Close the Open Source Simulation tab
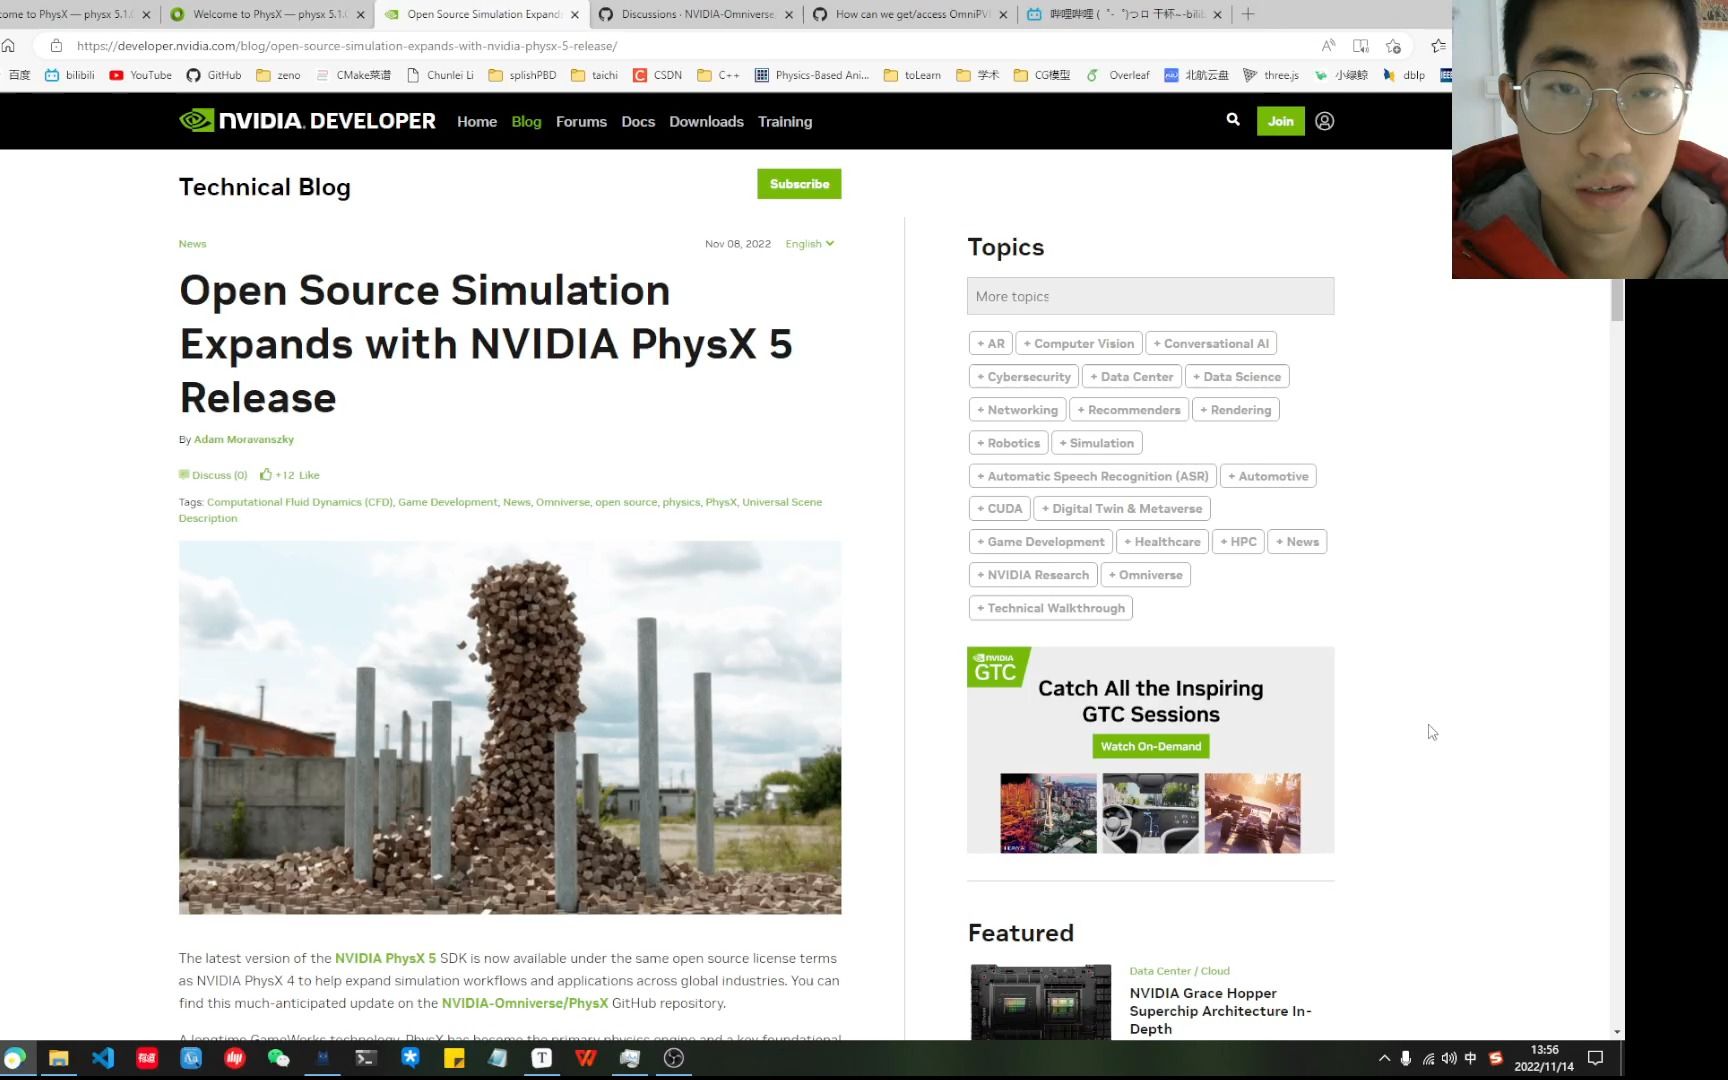This screenshot has height=1080, width=1728. (x=575, y=14)
